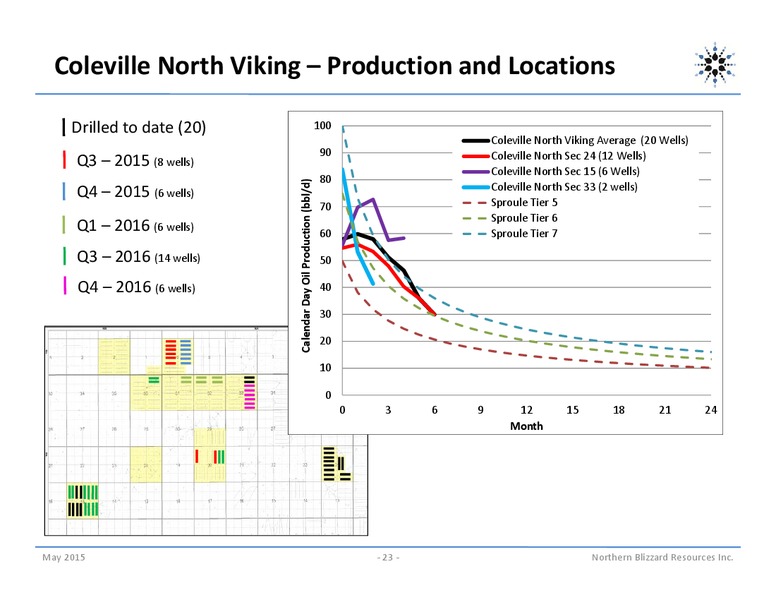Click the black bar beside 'Drilled to date'
The image size is (776, 600).
[x=63, y=127]
